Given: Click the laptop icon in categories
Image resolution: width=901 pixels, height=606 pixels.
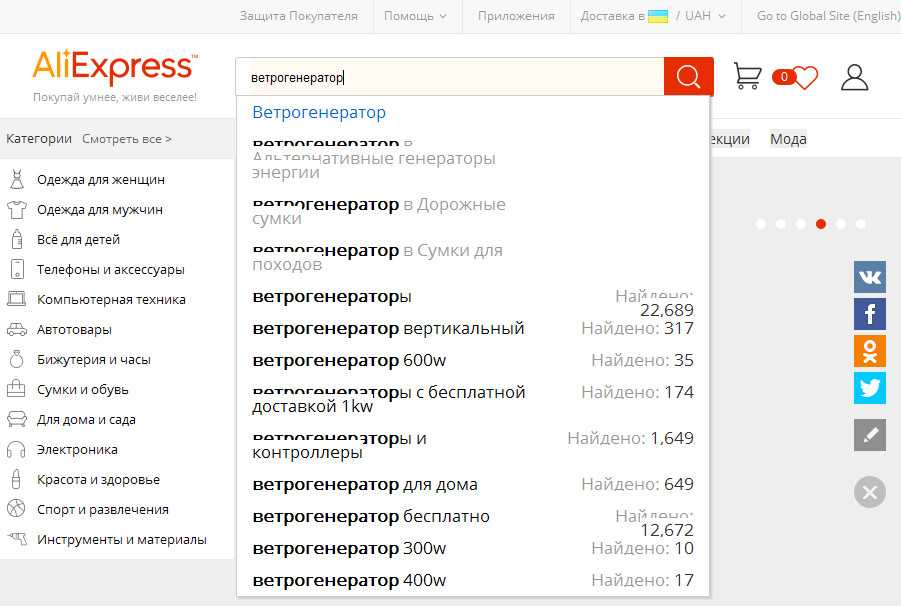Looking at the screenshot, I should click(x=17, y=299).
